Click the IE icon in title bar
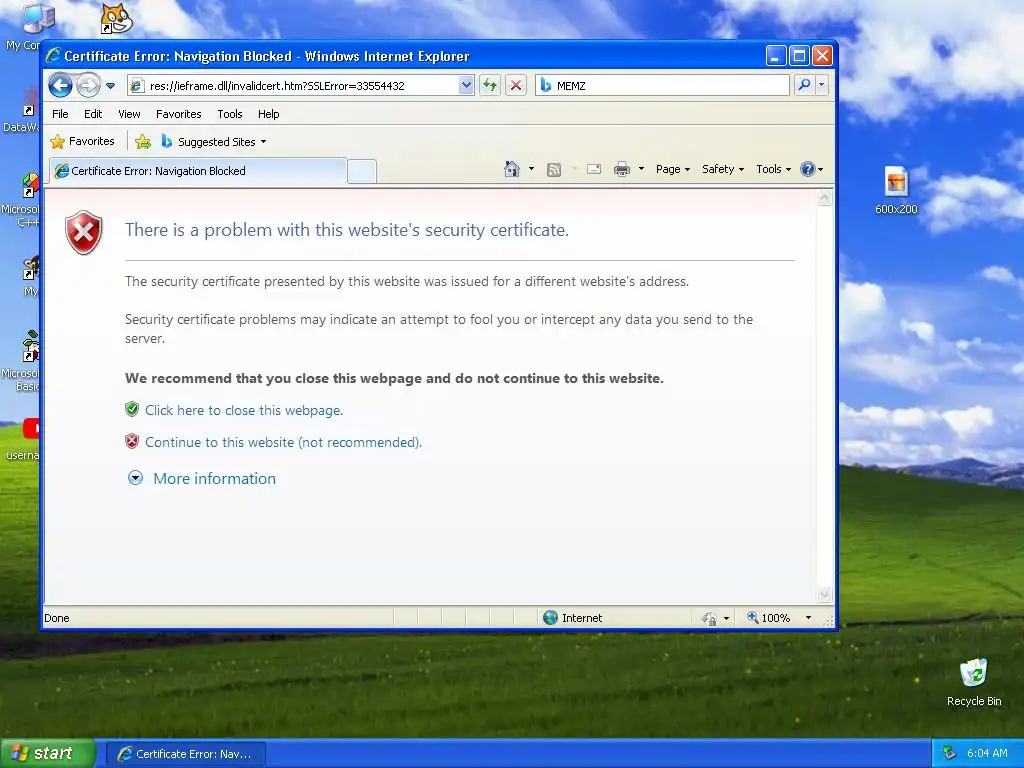Screen dimensions: 1024x768 click(54, 56)
